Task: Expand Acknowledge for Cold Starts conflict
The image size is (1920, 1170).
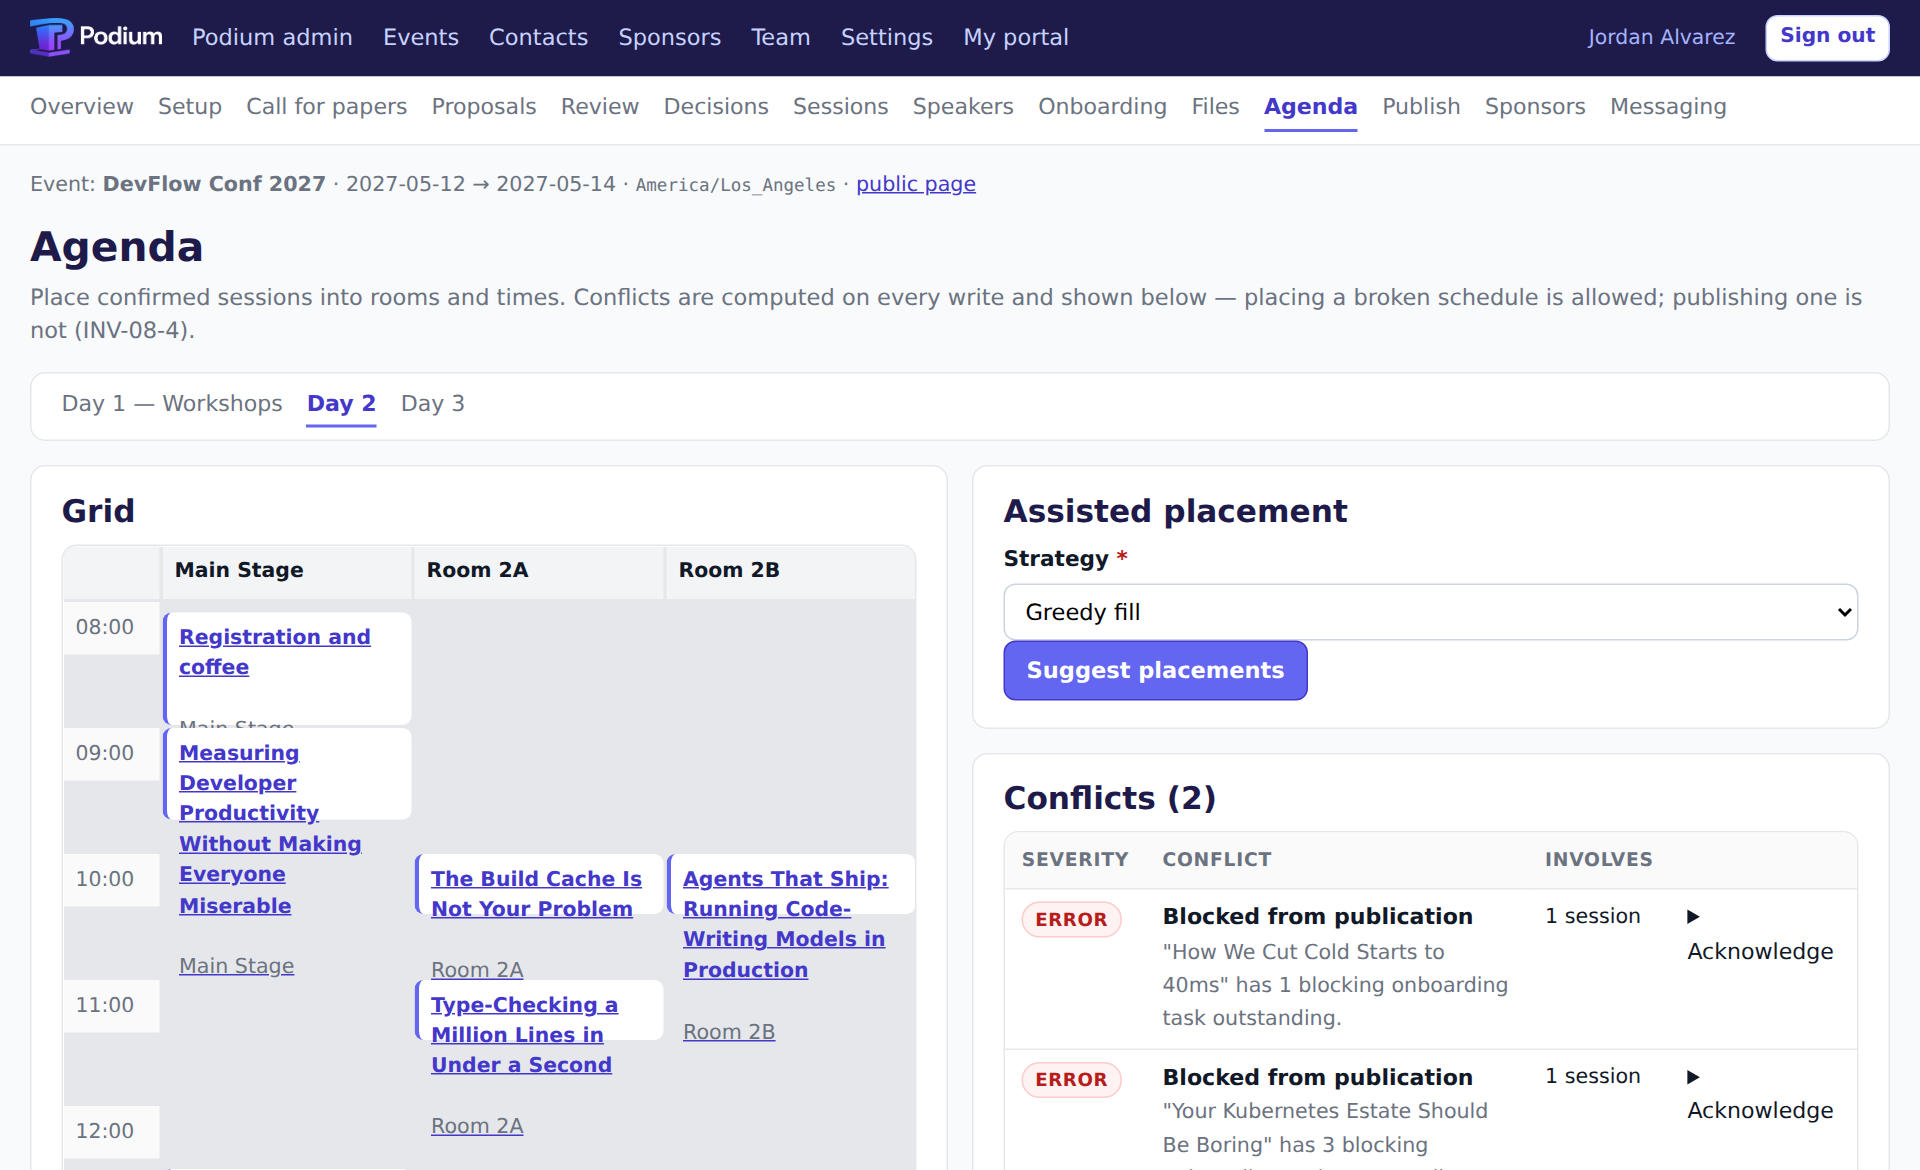Action: pyautogui.click(x=1760, y=935)
